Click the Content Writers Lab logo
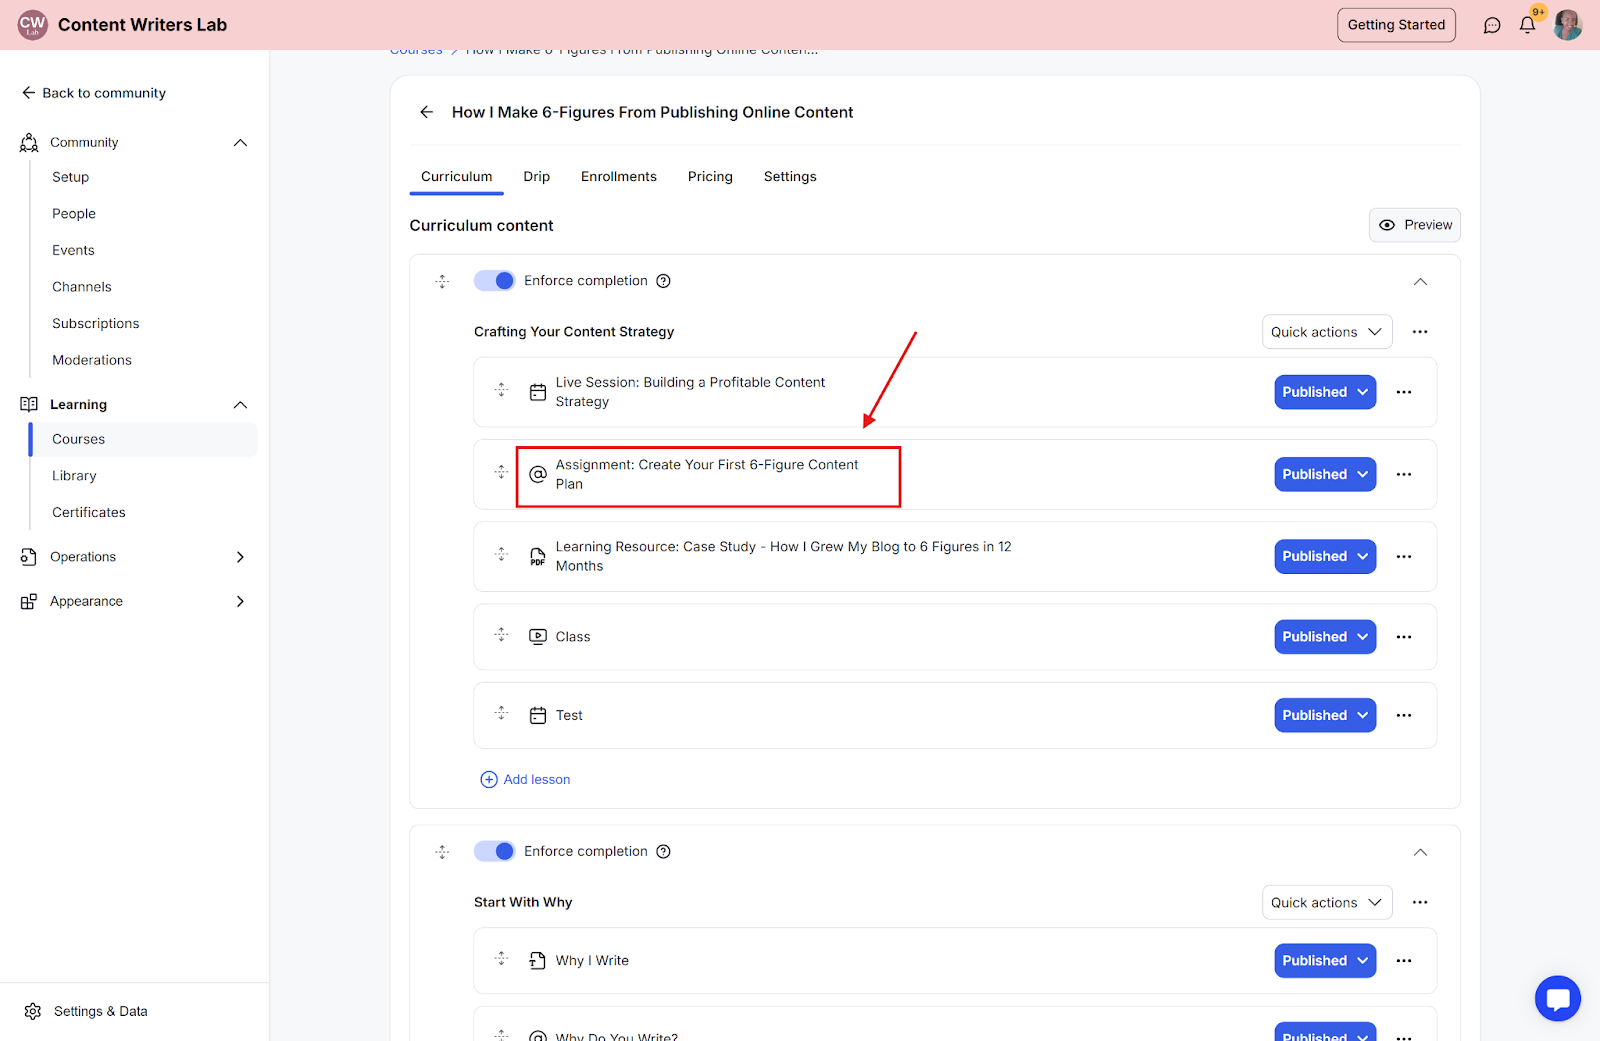This screenshot has width=1600, height=1041. pos(33,25)
